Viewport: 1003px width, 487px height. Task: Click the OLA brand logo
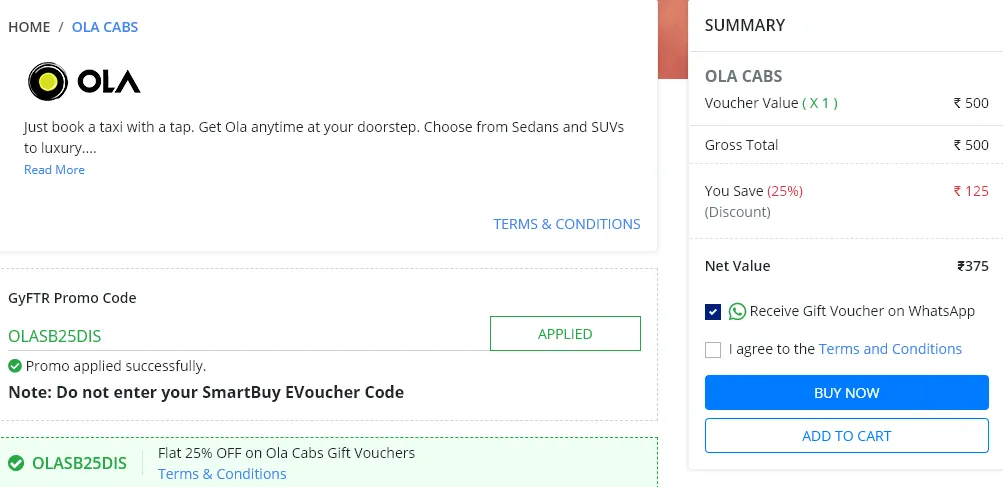coord(84,81)
